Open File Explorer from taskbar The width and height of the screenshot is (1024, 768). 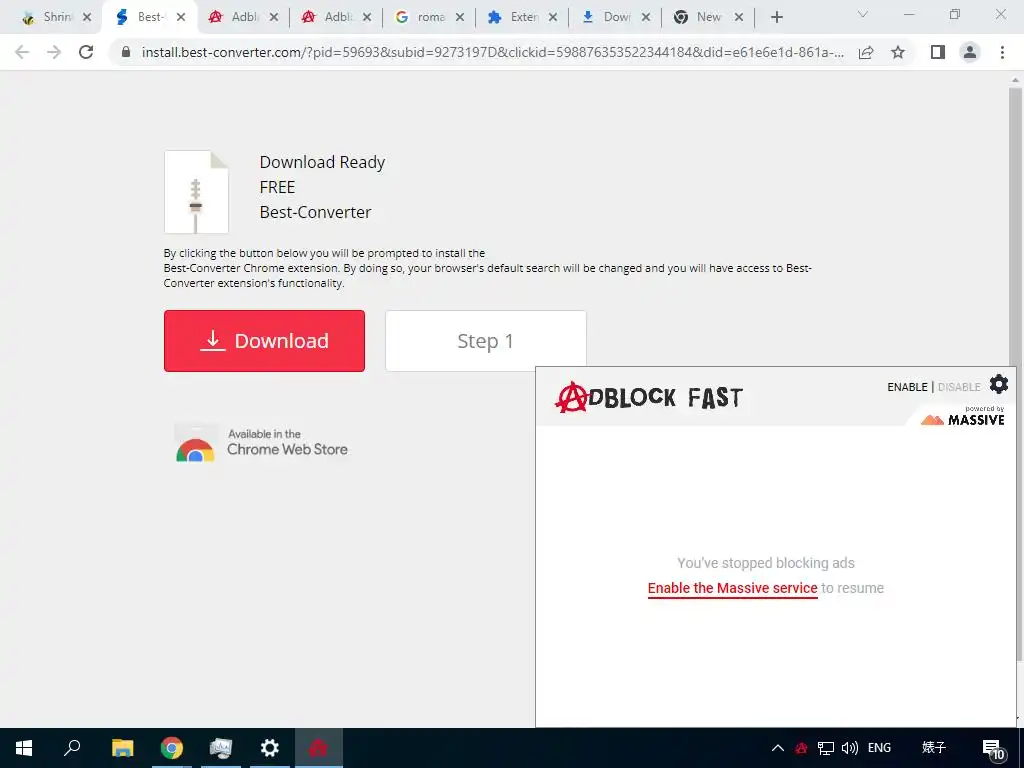pyautogui.click(x=122, y=748)
